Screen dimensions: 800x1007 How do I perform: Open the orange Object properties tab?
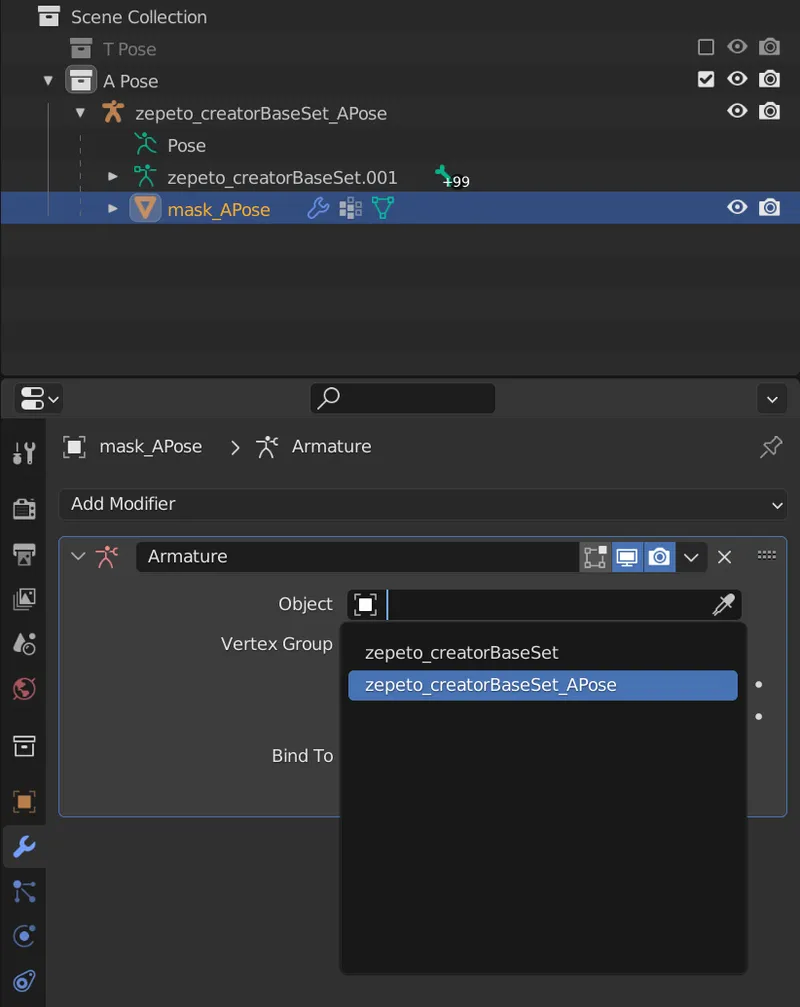24,801
